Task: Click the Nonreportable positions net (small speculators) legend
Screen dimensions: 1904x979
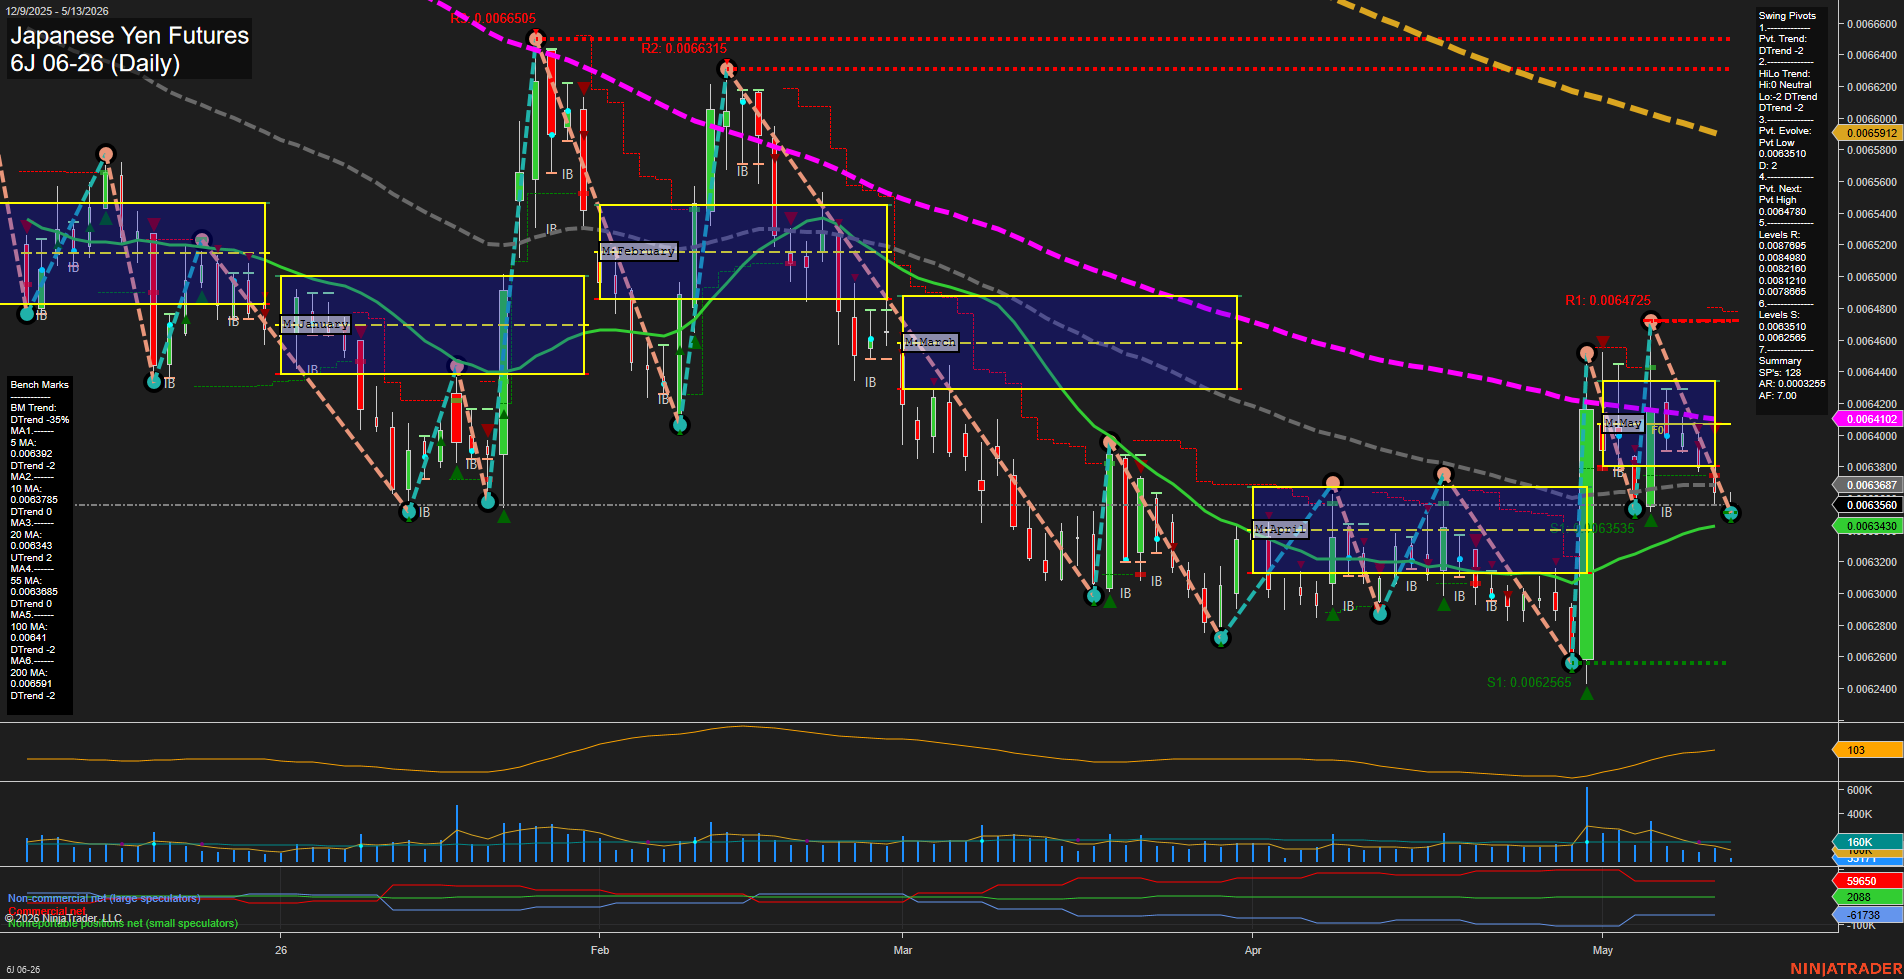Action: pos(123,923)
